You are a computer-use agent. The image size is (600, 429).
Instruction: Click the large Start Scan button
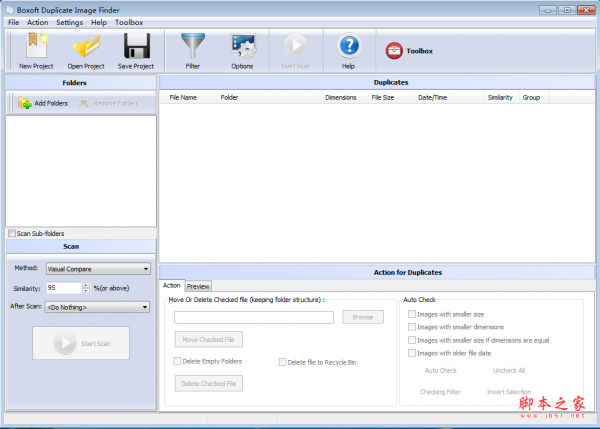pyautogui.click(x=81, y=343)
